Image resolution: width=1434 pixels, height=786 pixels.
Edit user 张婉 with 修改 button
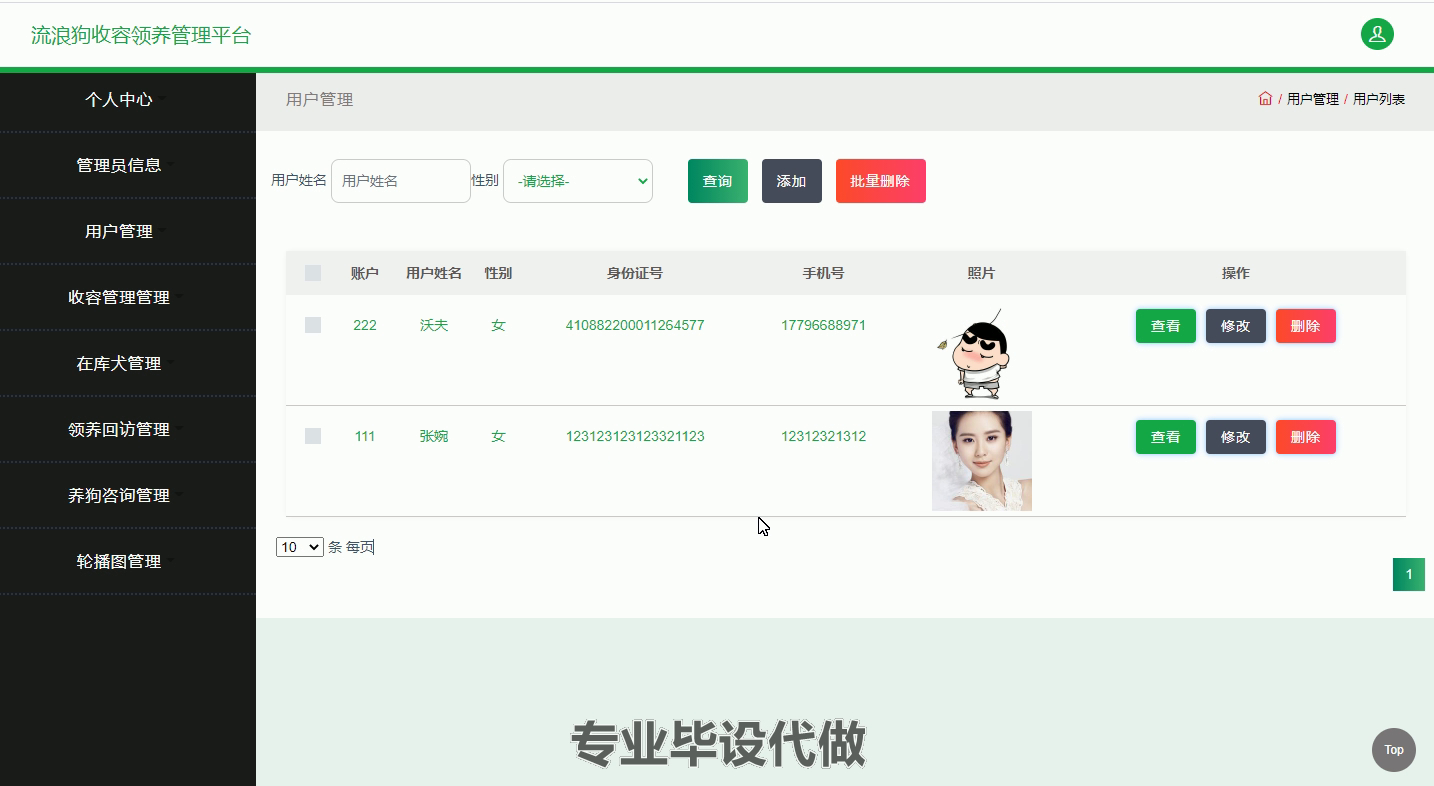tap(1236, 437)
